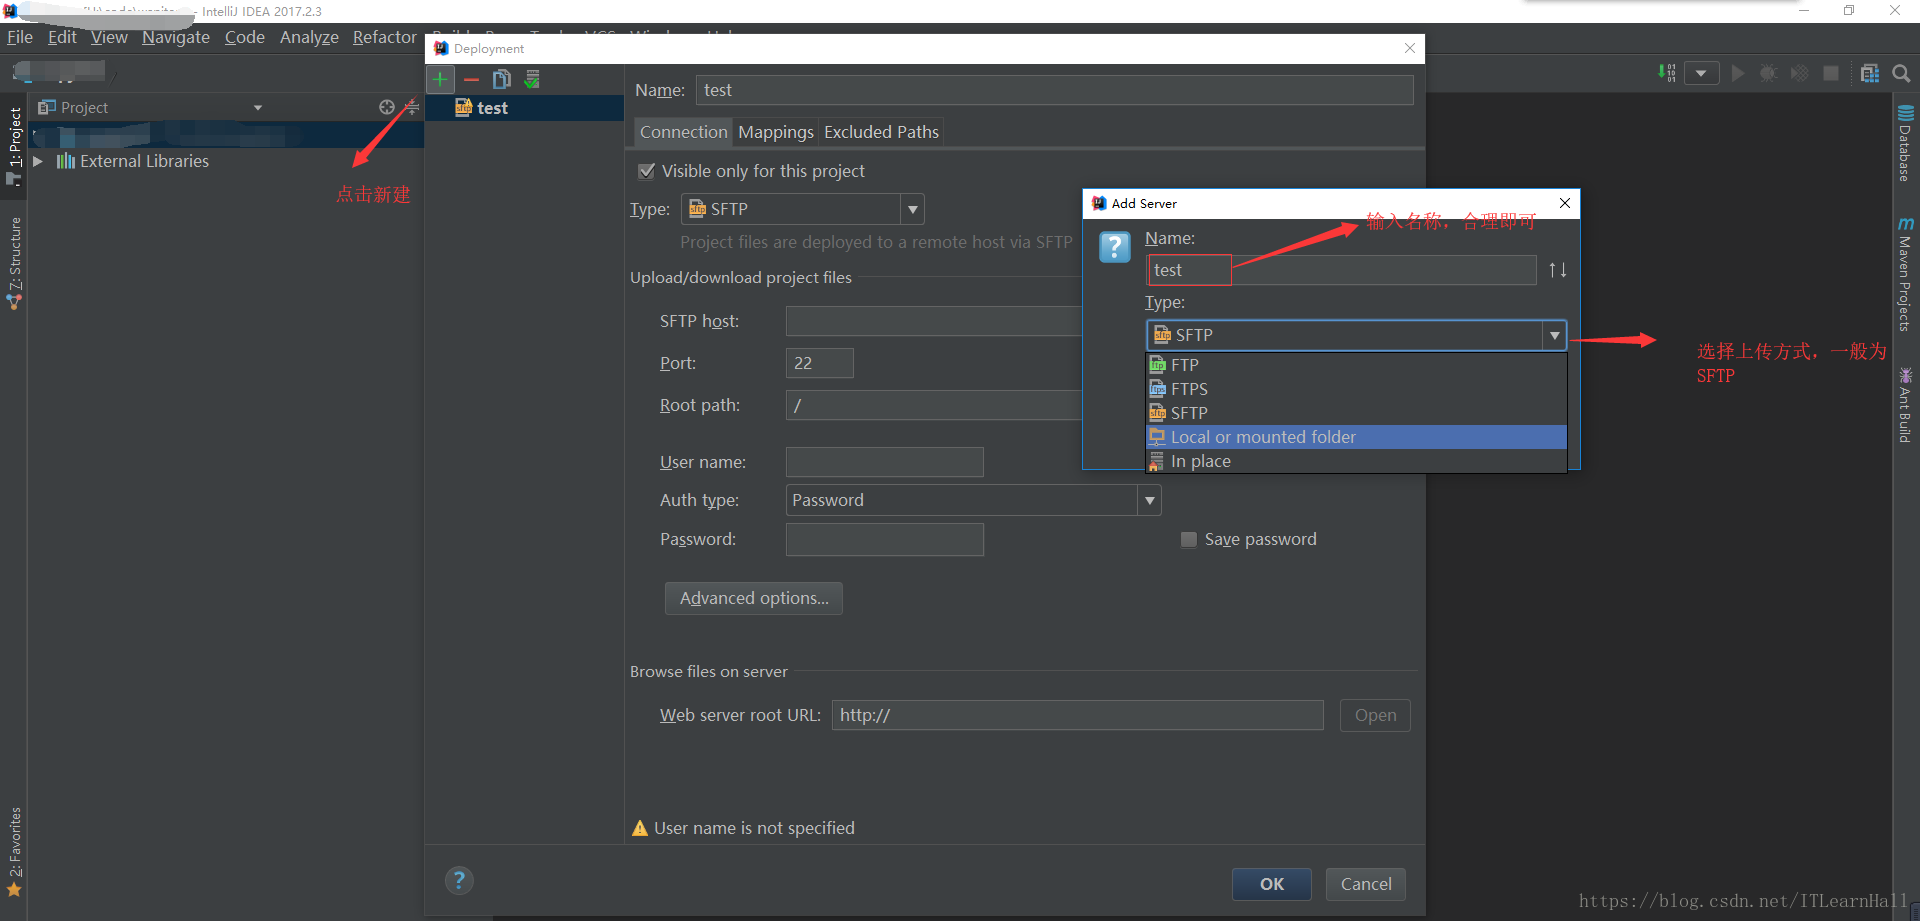Image resolution: width=1920 pixels, height=921 pixels.
Task: Click the Web server root URL field
Action: [1078, 715]
